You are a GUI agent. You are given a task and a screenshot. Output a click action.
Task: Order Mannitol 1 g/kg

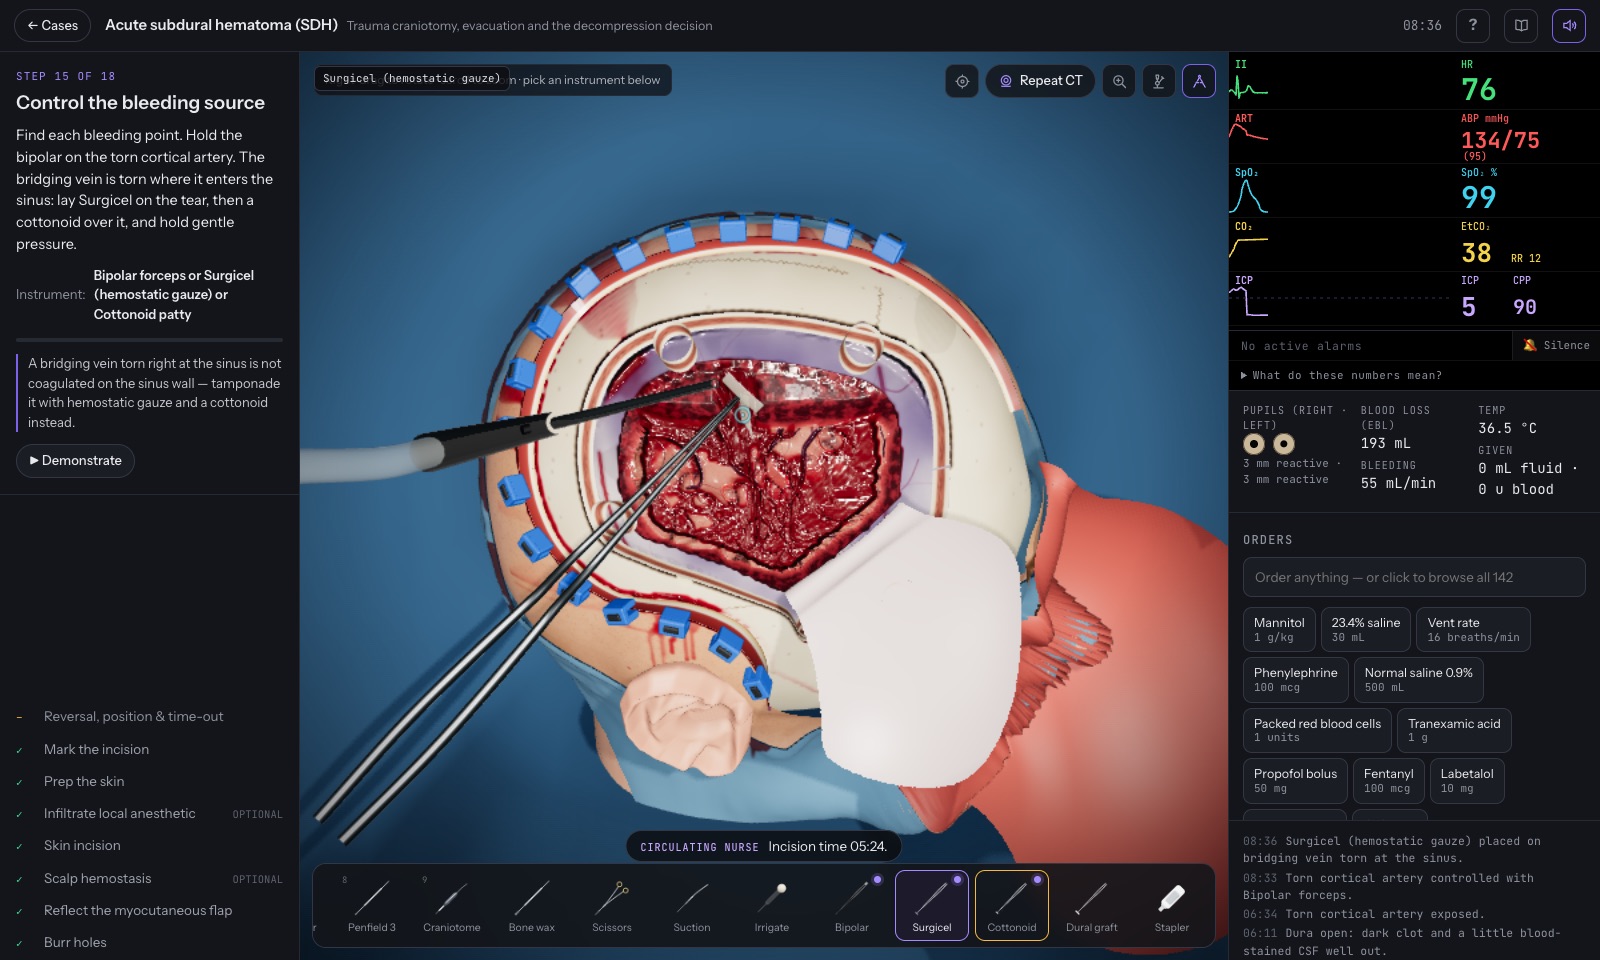[1279, 629]
